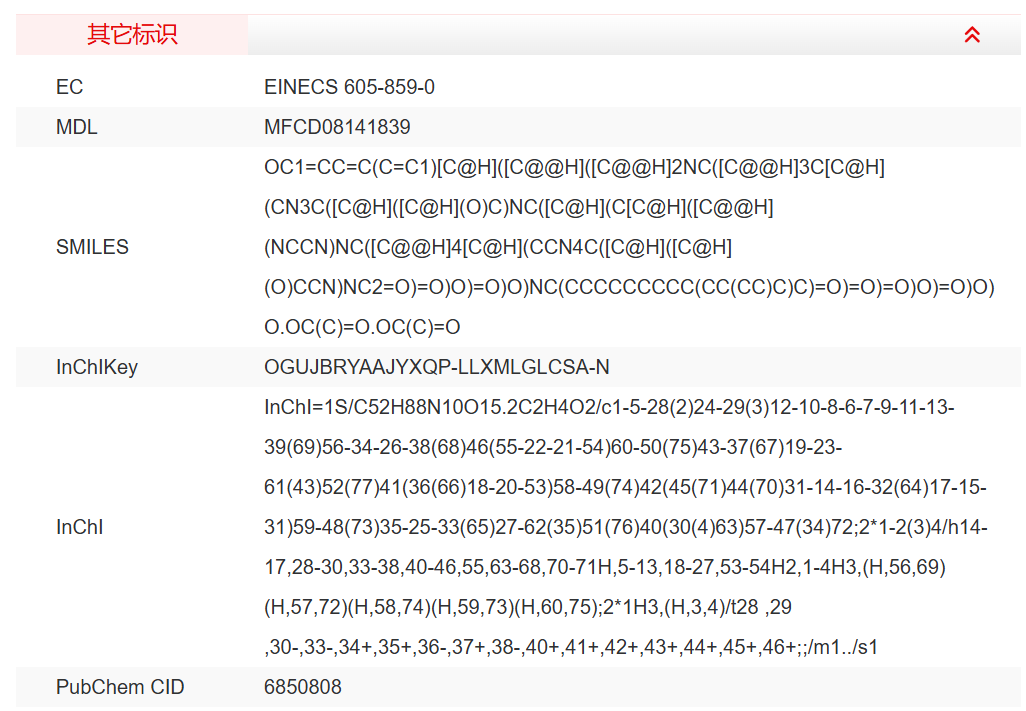This screenshot has height=711, width=1026.
Task: Click the InChI row label
Action: pyautogui.click(x=80, y=527)
